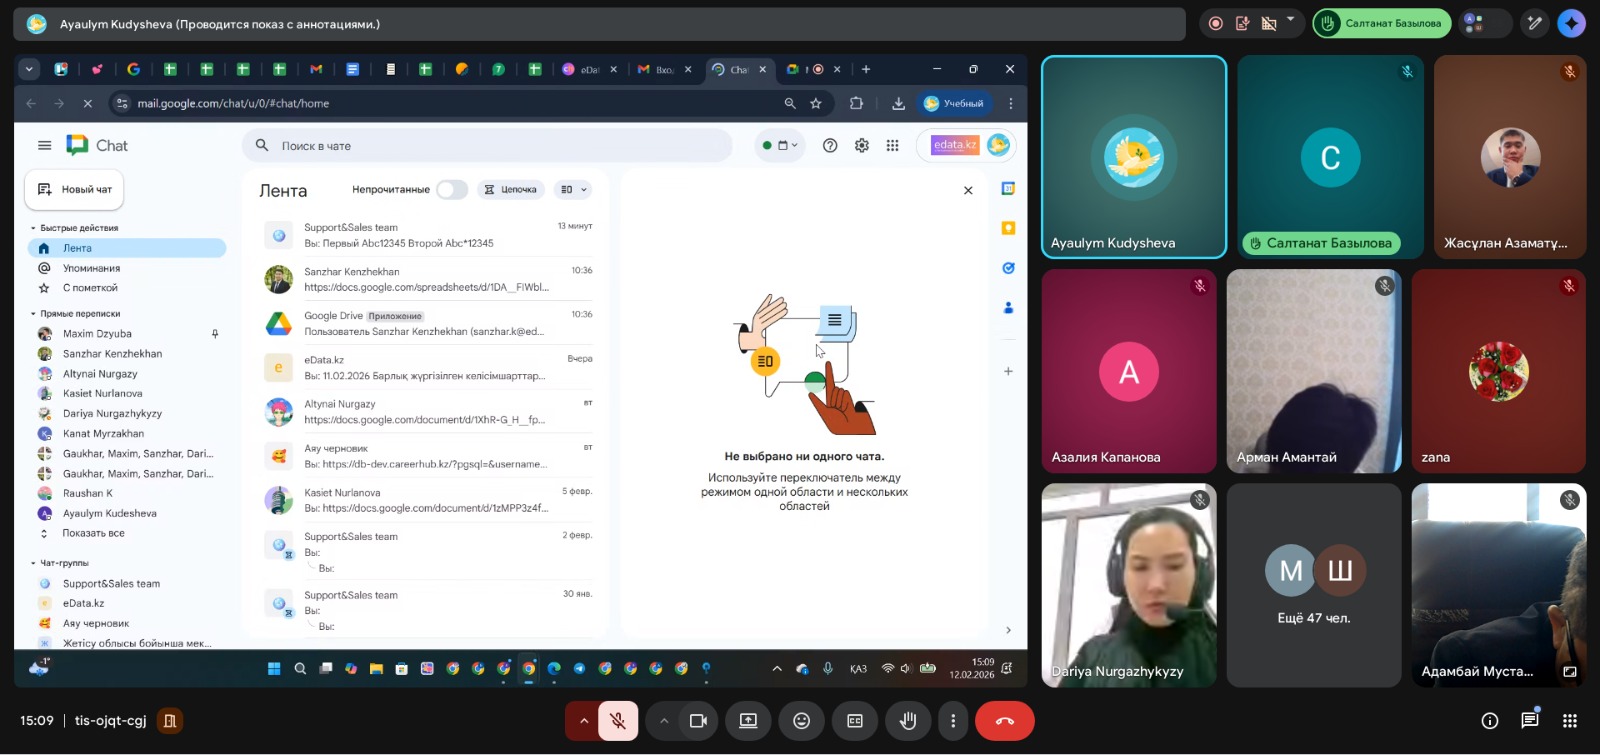This screenshot has width=1600, height=755.
Task: Open the emoji reactions button
Action: pyautogui.click(x=801, y=721)
